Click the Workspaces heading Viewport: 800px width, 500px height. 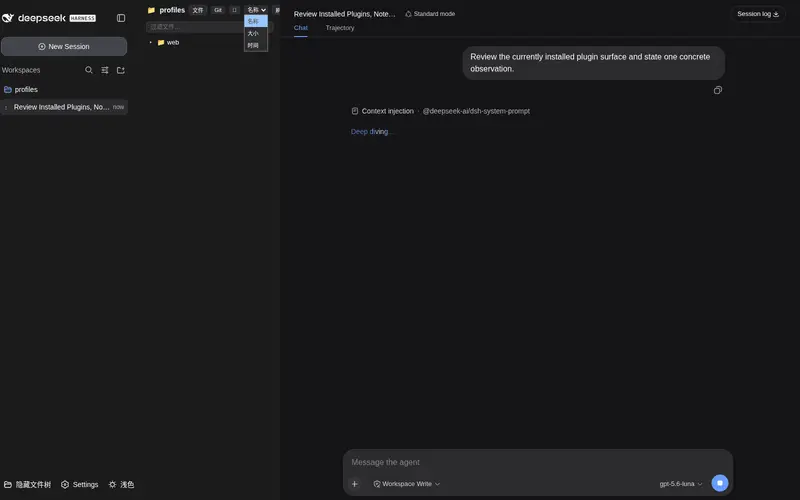pyautogui.click(x=21, y=70)
